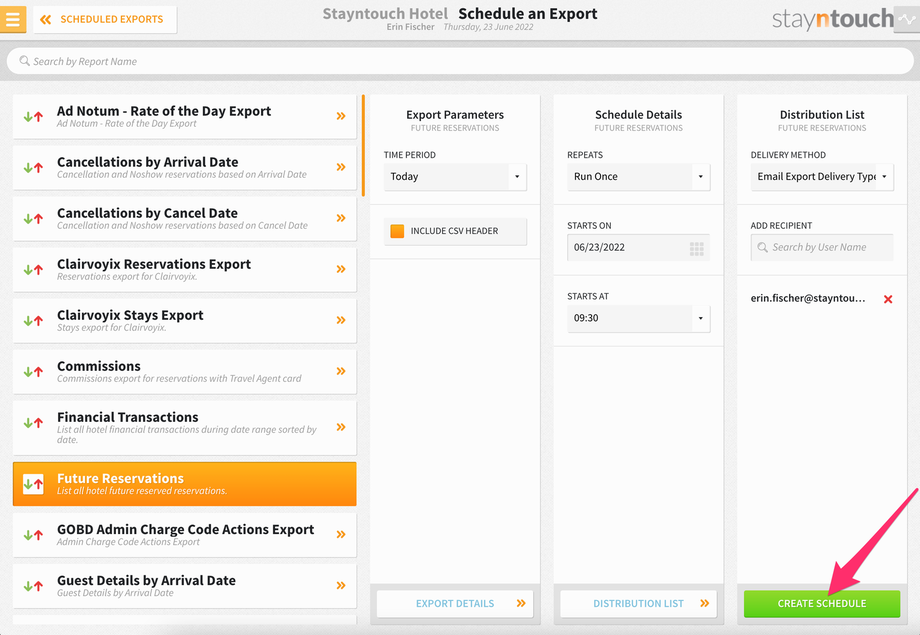Expand Cancellations by Cancel Date chevron
Viewport: 920px width, 635px height.
point(341,218)
